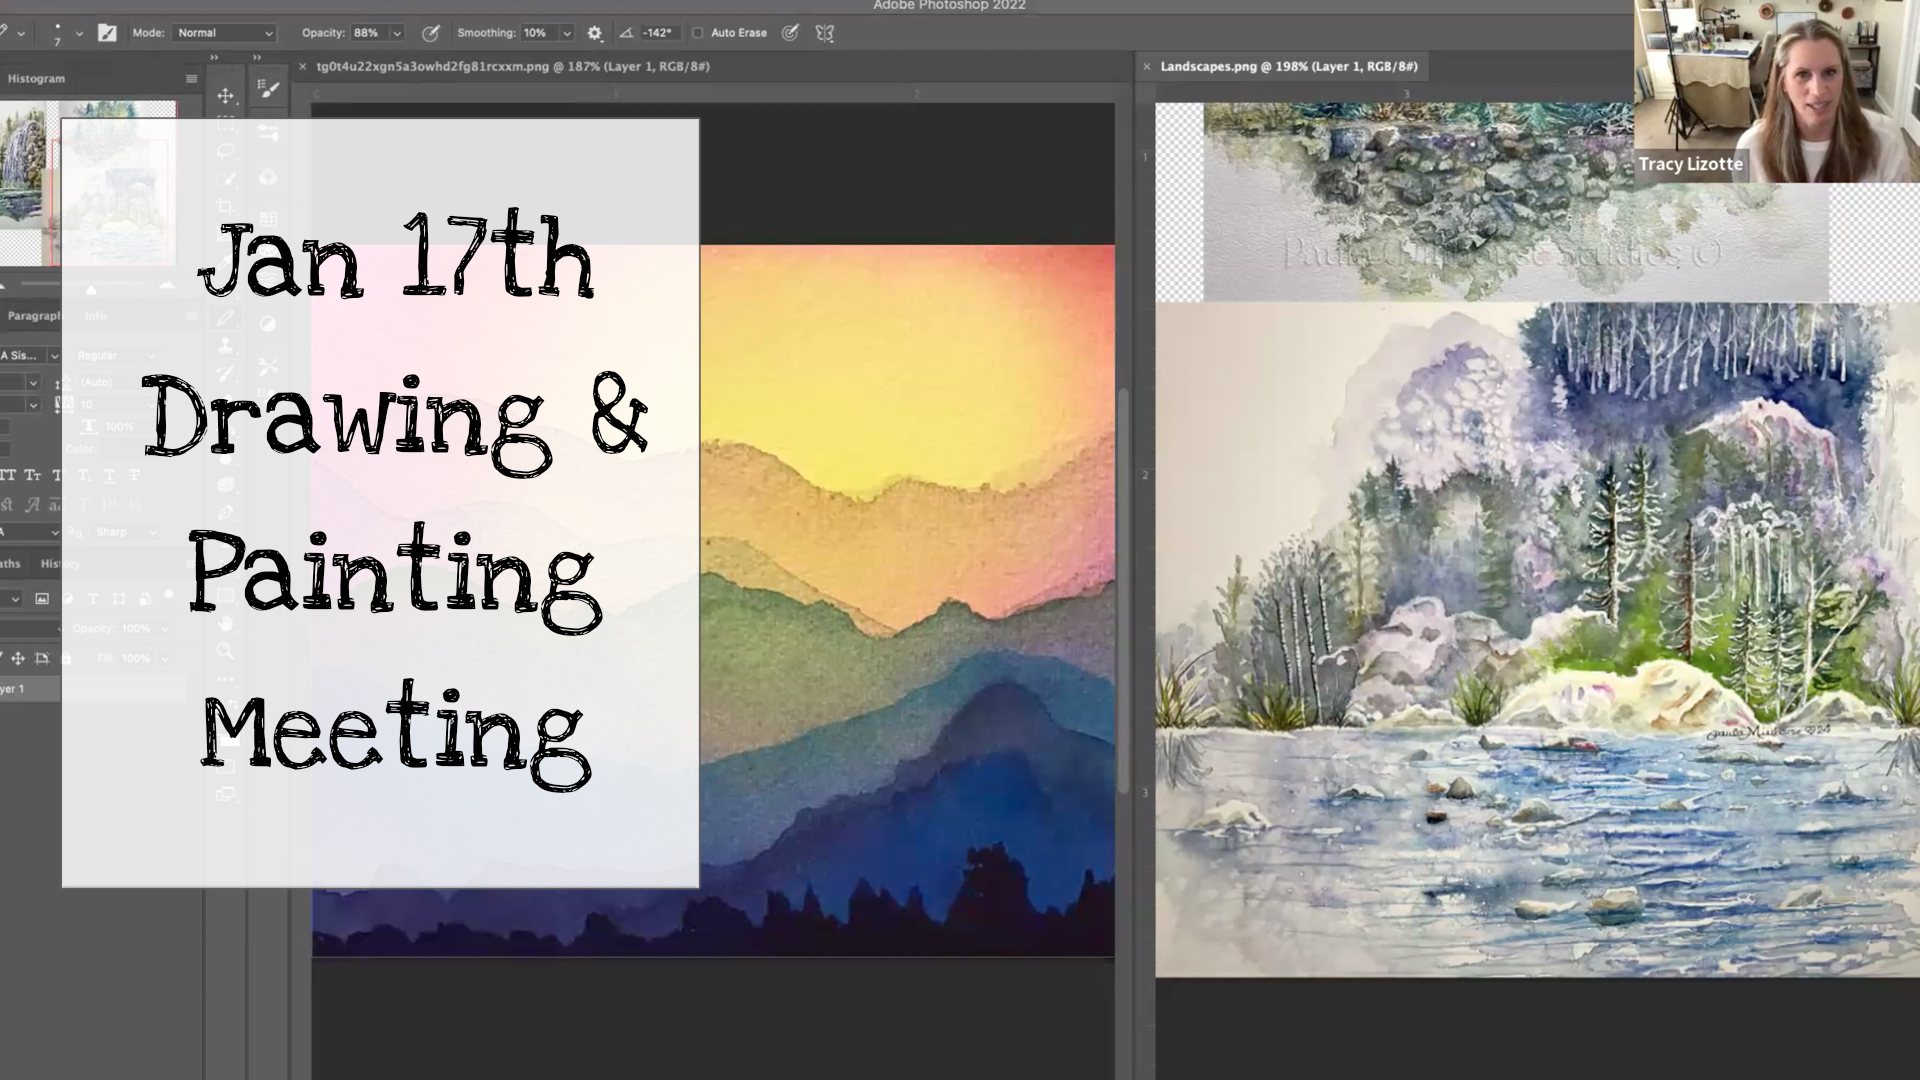1920x1080 pixels.
Task: Open smoothing options gear
Action: pyautogui.click(x=595, y=33)
